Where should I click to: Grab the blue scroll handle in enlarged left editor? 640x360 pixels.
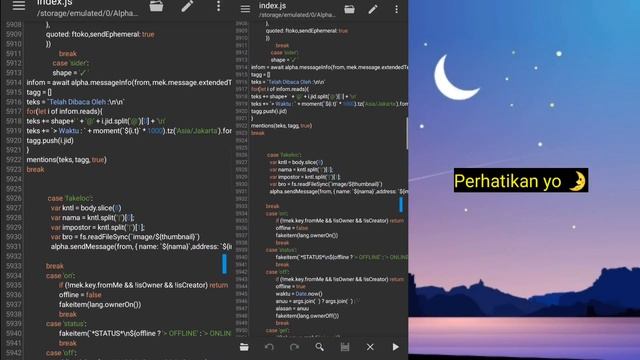224,264
